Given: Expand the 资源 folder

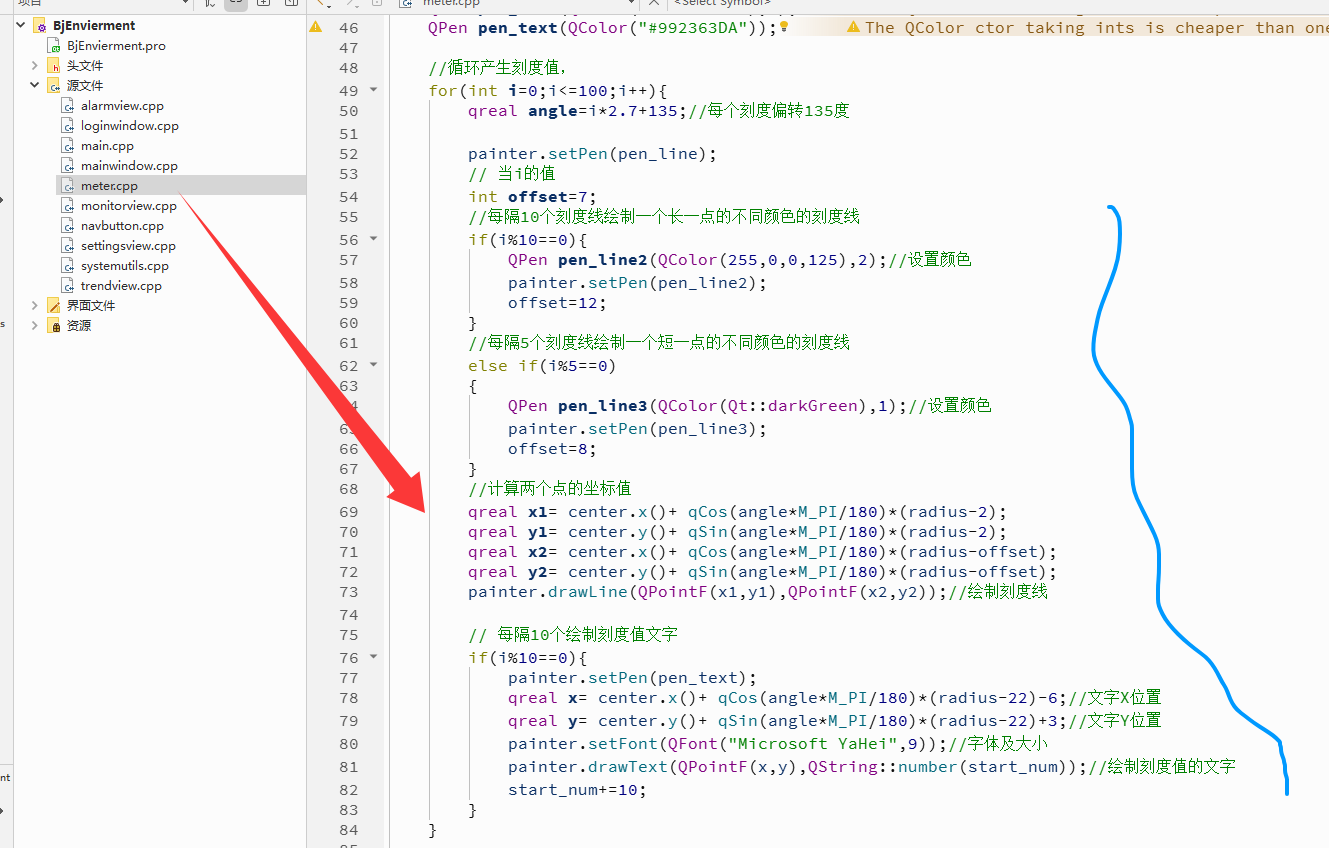Looking at the screenshot, I should click(x=35, y=326).
